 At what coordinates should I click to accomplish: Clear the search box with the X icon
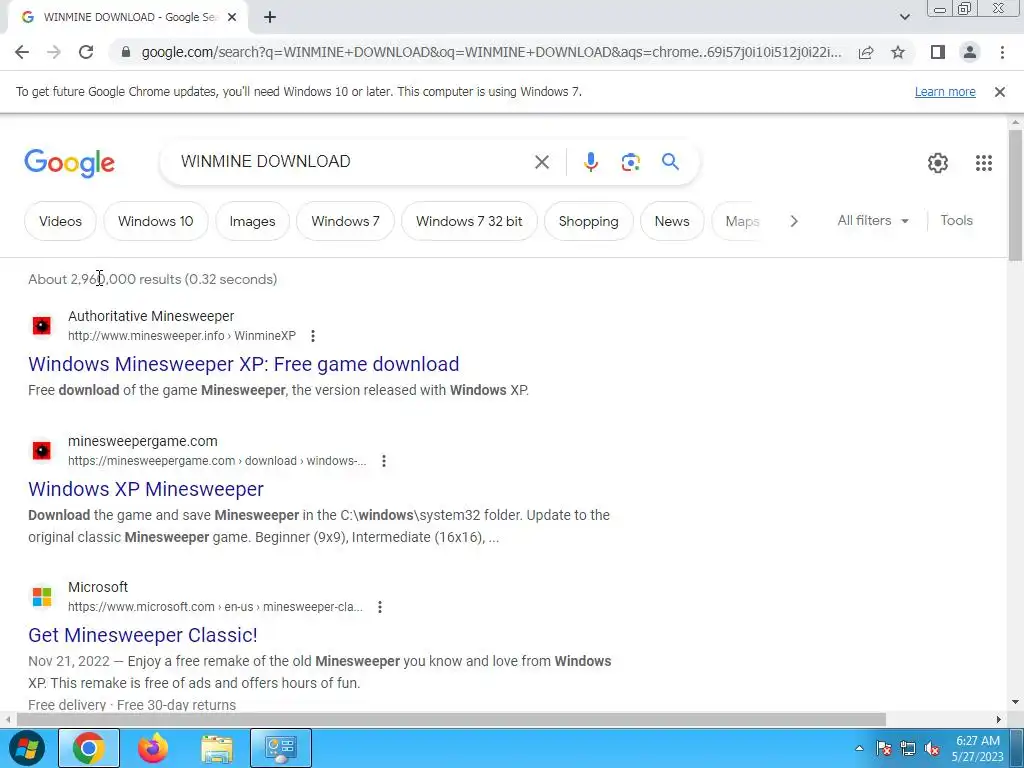point(541,162)
